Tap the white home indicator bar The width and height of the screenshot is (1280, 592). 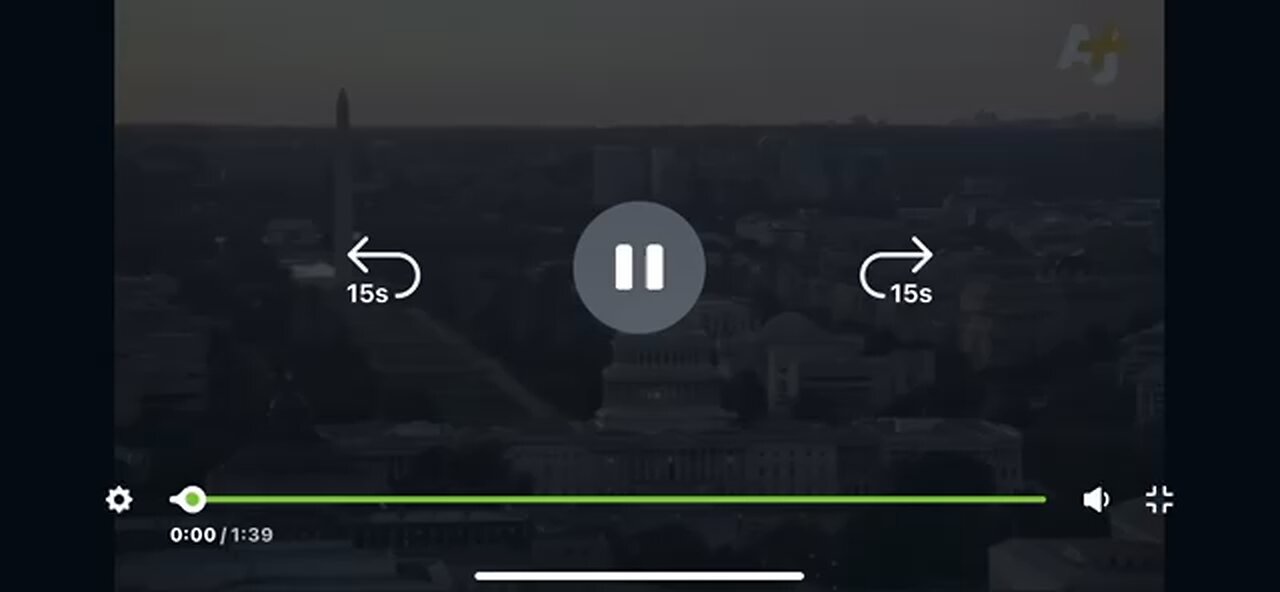[639, 575]
